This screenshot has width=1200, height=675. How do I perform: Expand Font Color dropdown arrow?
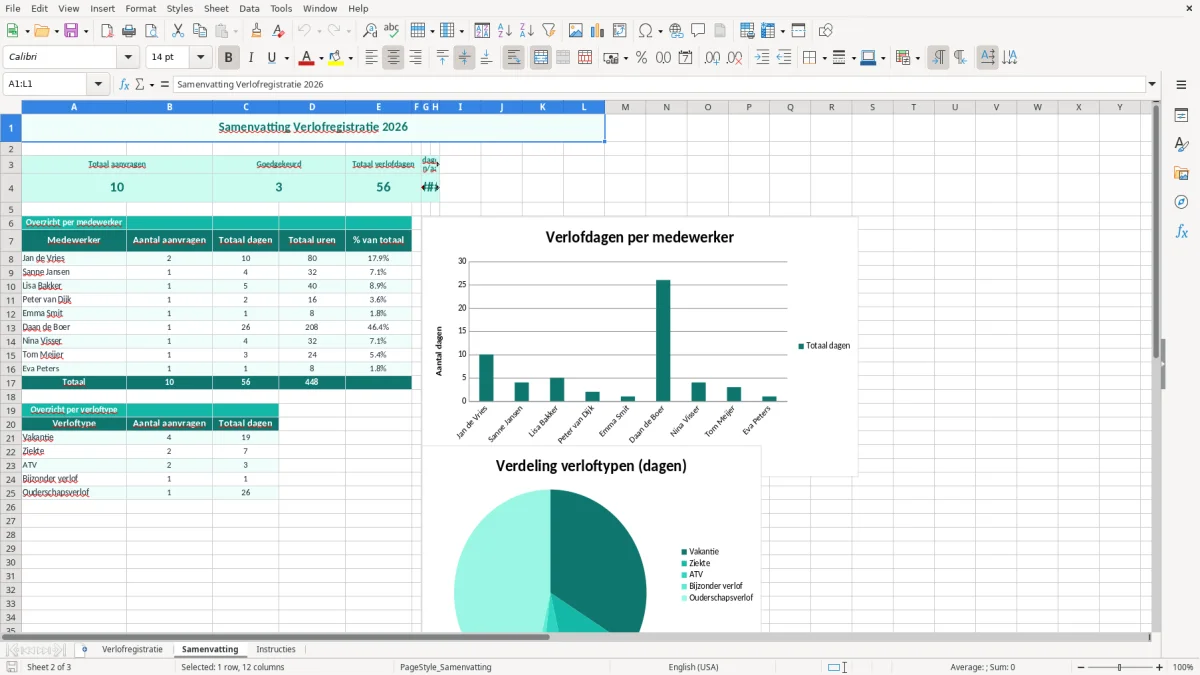[321, 58]
